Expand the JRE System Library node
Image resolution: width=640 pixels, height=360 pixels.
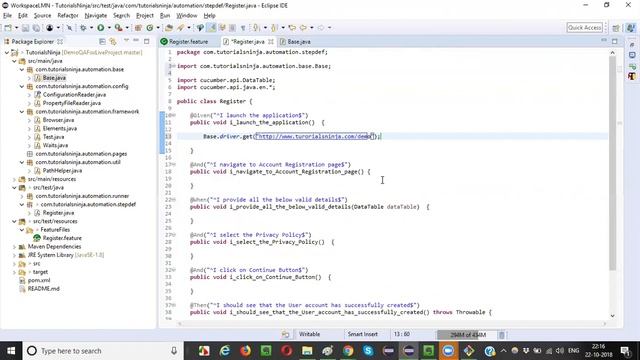click(x=14, y=255)
